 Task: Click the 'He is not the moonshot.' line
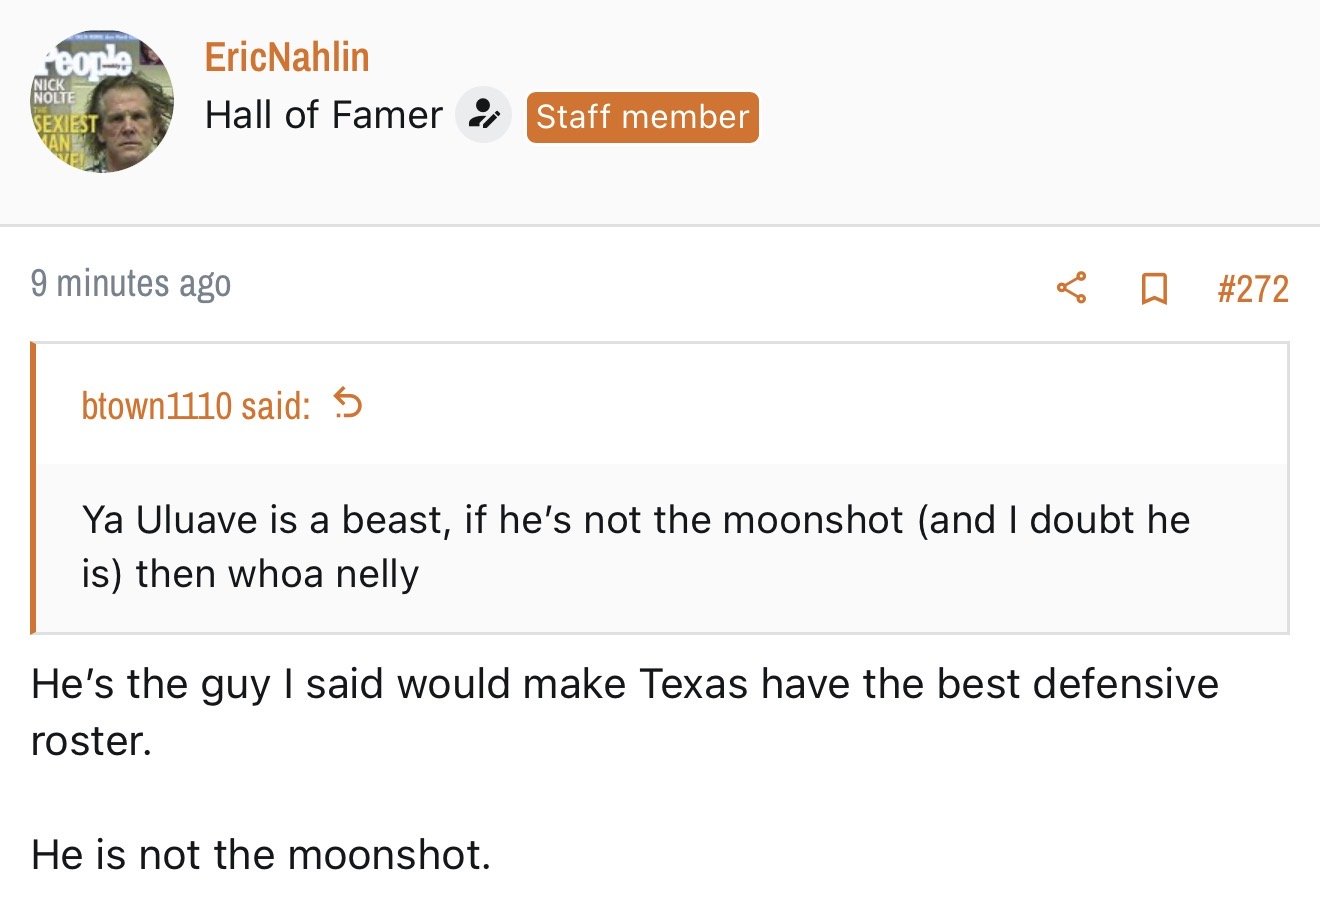pos(261,855)
